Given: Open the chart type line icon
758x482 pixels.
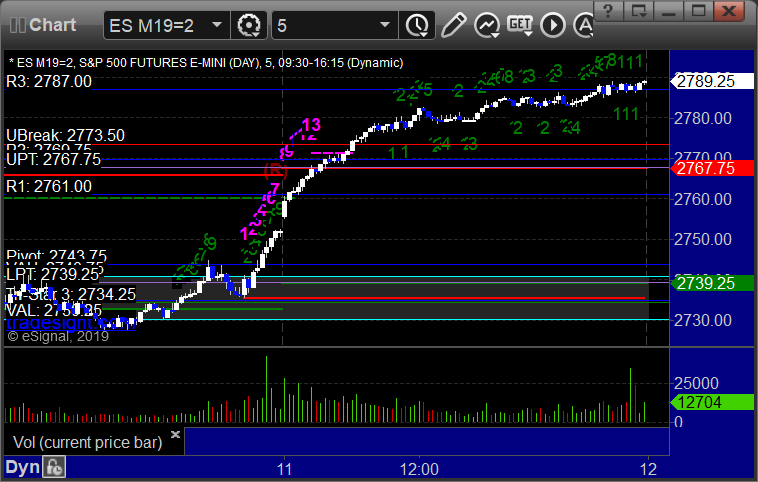Looking at the screenshot, I should pyautogui.click(x=487, y=25).
